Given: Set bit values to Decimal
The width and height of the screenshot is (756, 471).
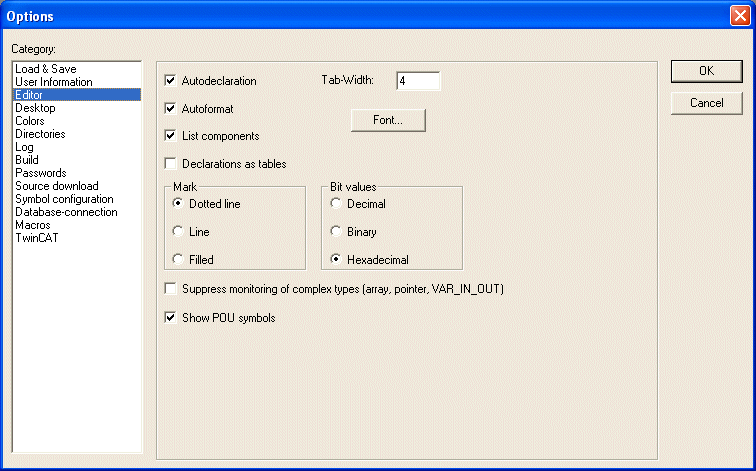Looking at the screenshot, I should [336, 203].
